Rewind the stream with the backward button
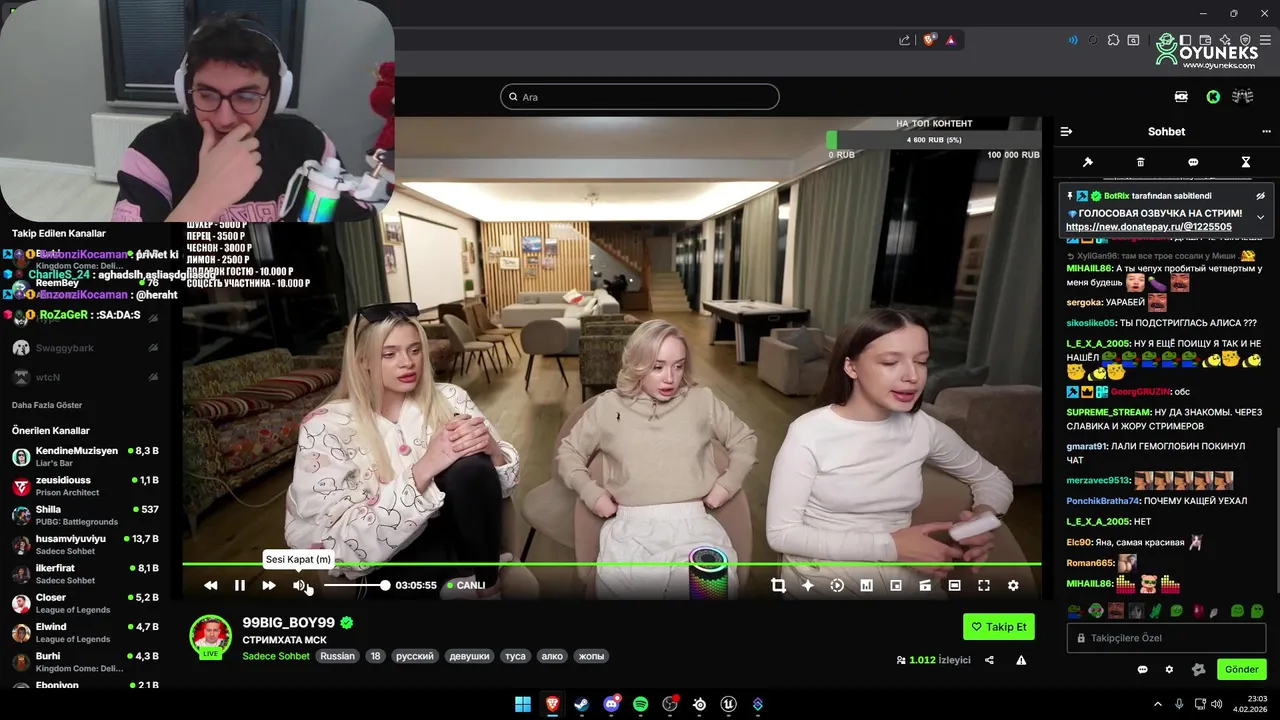This screenshot has height=720, width=1280. [211, 585]
